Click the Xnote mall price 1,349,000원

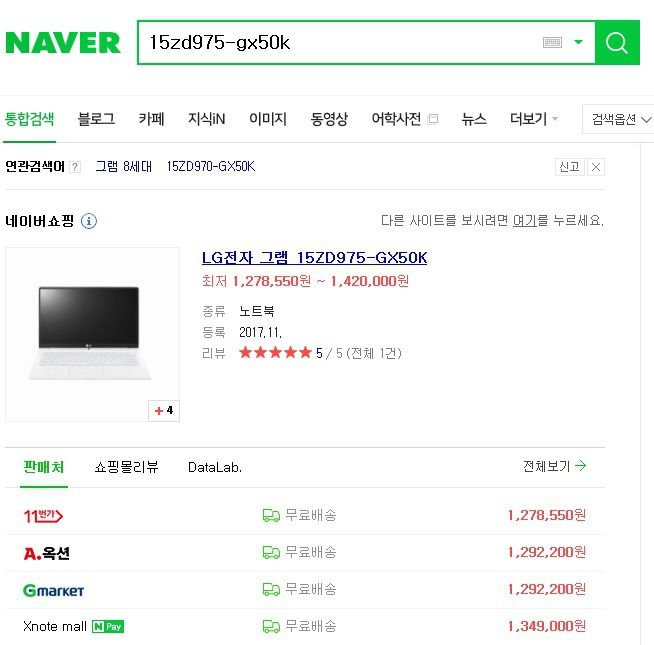tap(546, 626)
